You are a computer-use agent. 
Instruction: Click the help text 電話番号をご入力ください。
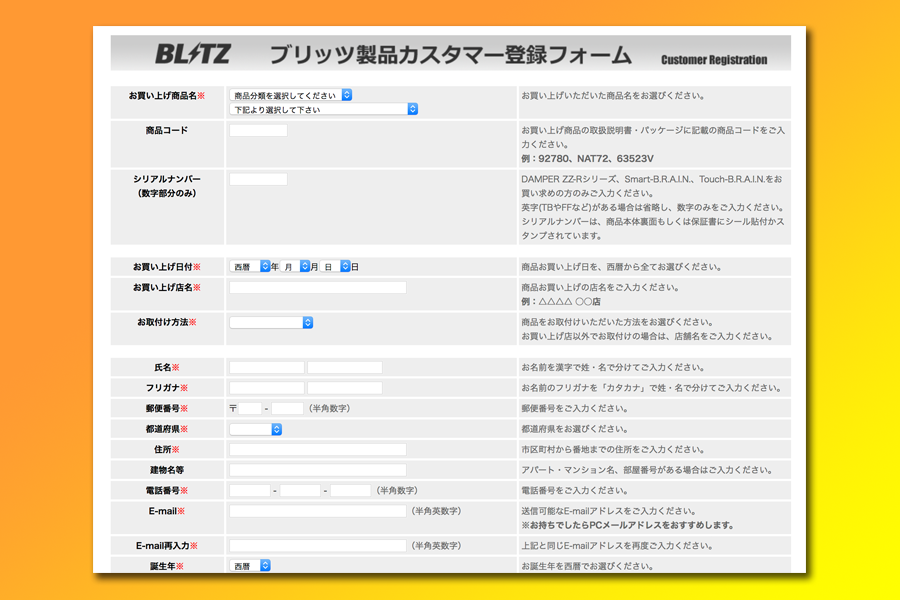click(x=575, y=491)
